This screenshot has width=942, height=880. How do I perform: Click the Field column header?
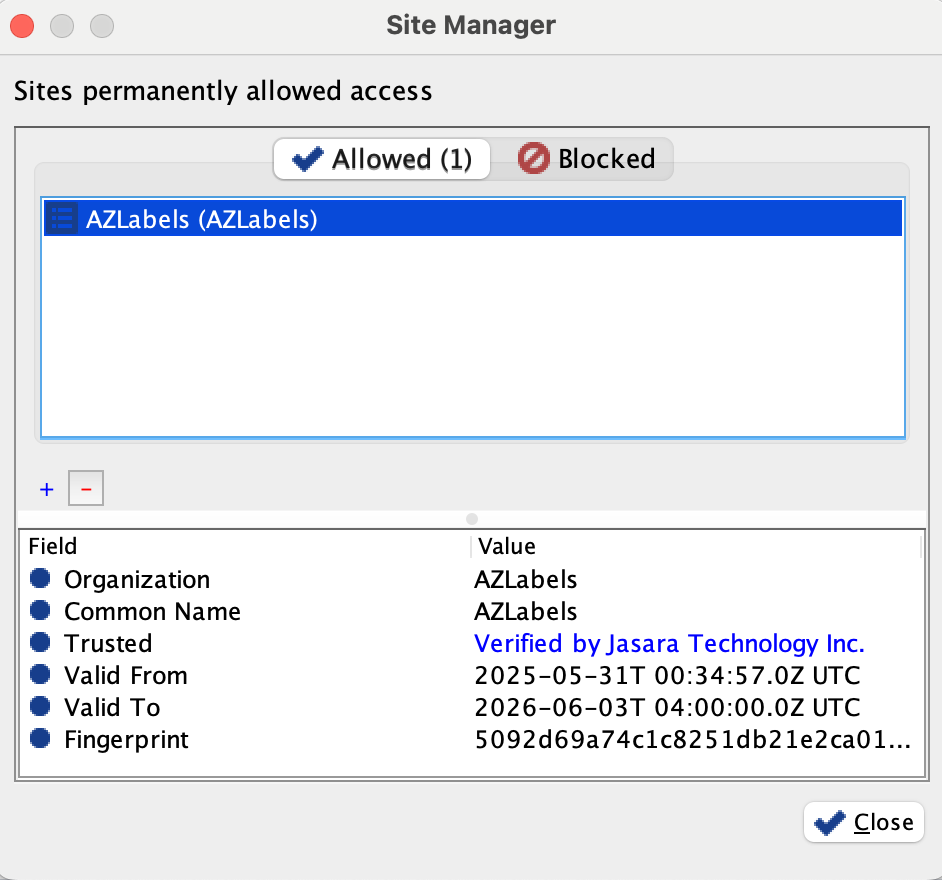(x=53, y=546)
